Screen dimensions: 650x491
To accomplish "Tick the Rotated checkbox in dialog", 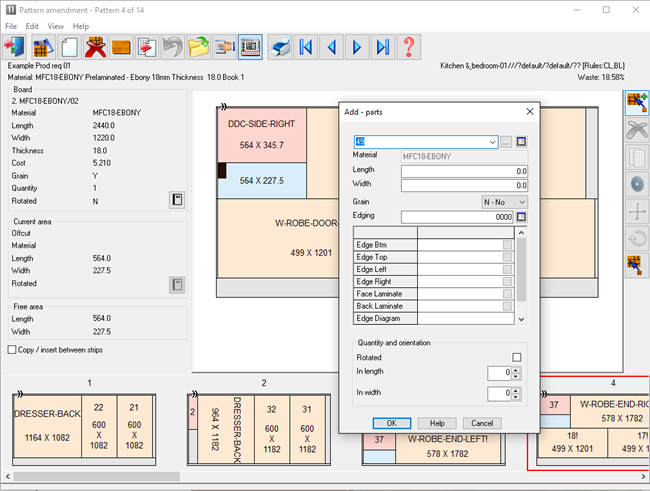I will pyautogui.click(x=517, y=357).
